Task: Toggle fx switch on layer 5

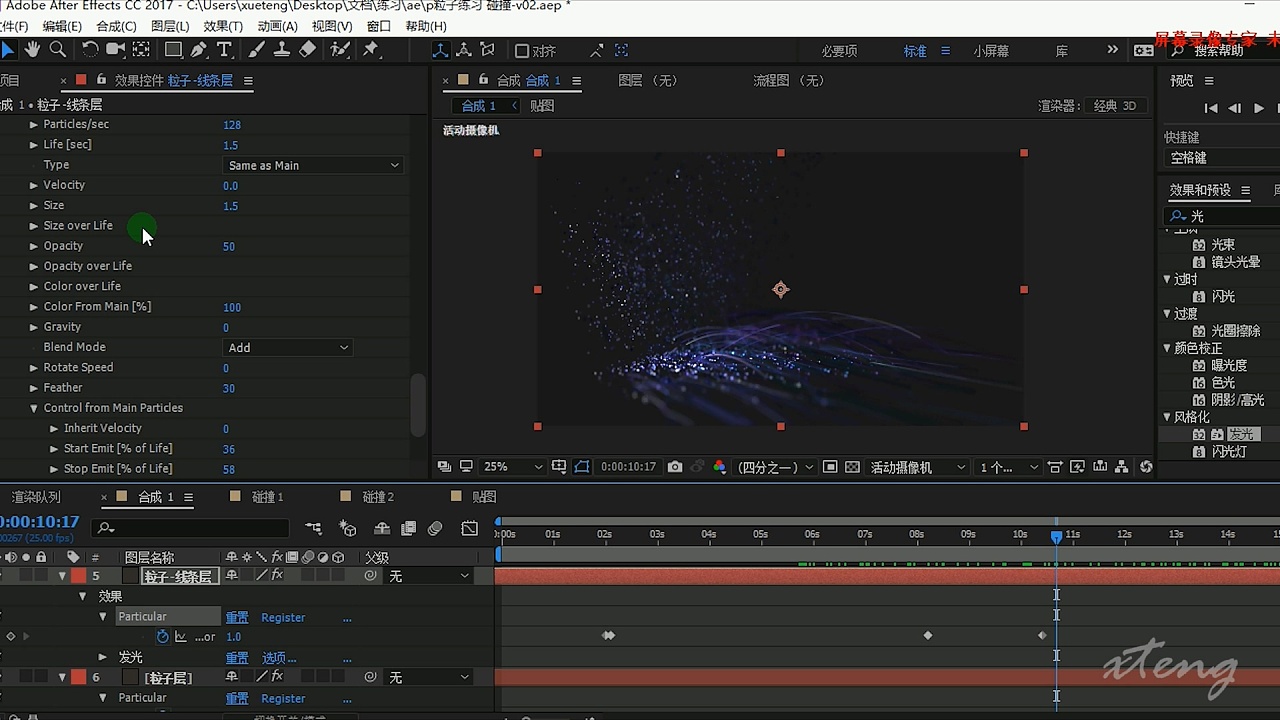Action: [x=277, y=575]
